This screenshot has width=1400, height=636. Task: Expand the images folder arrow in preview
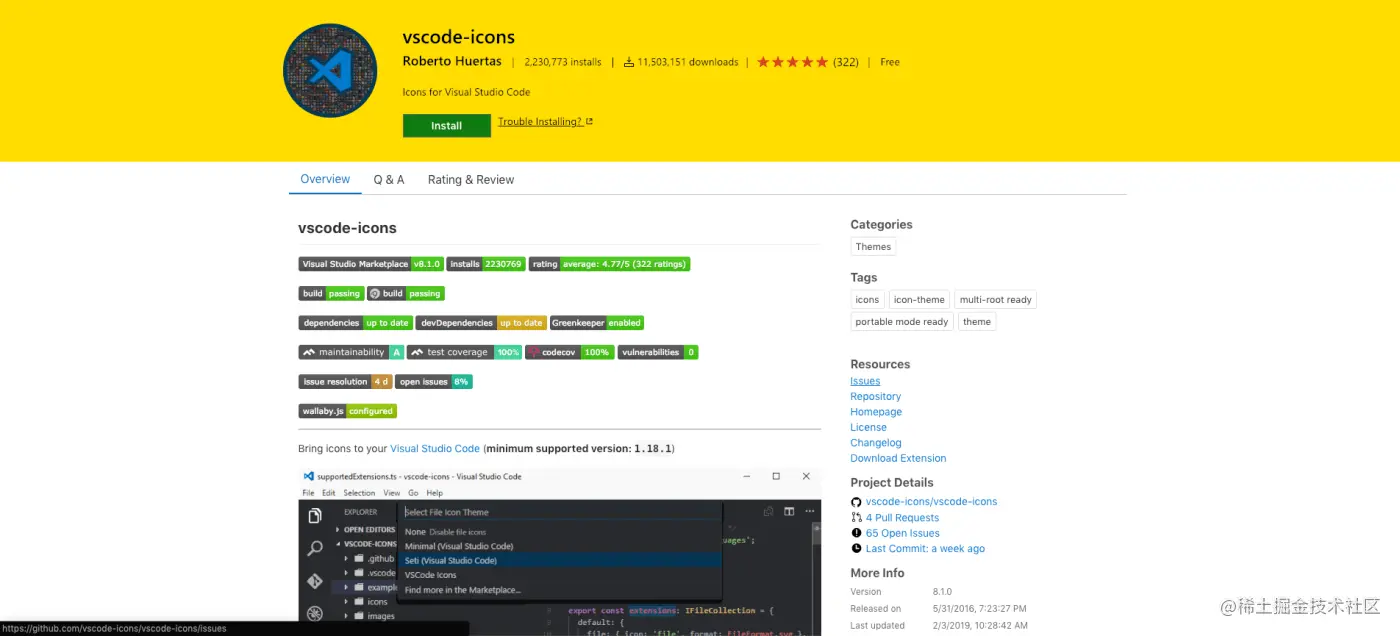click(347, 617)
